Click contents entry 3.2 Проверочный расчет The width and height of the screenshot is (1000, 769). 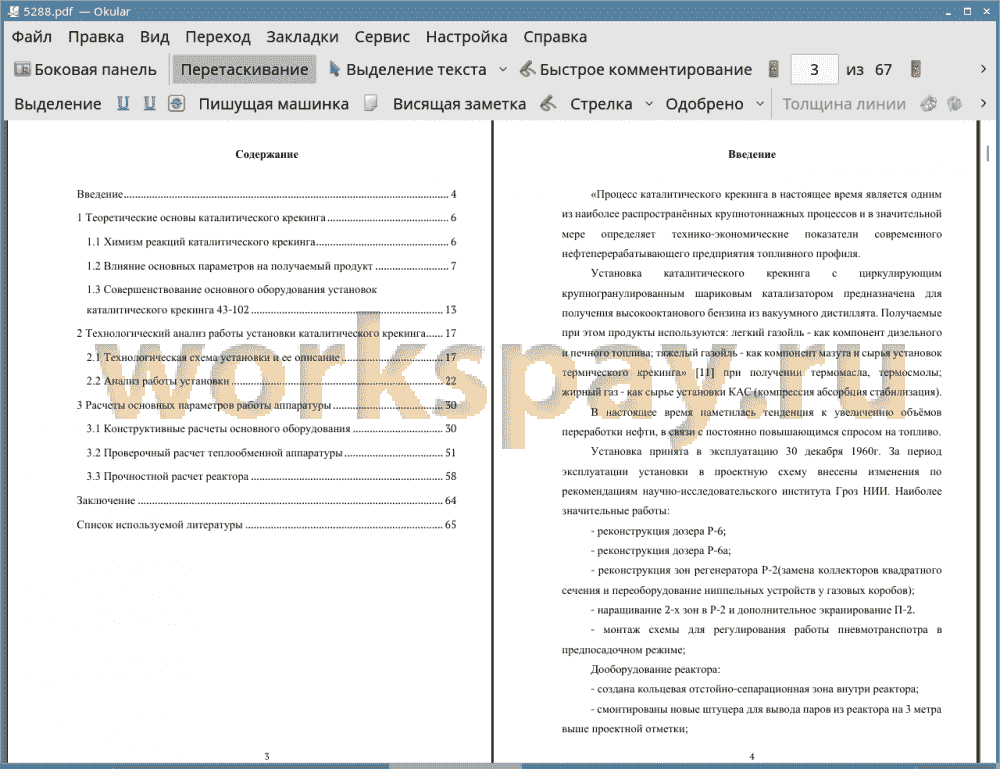tap(272, 453)
